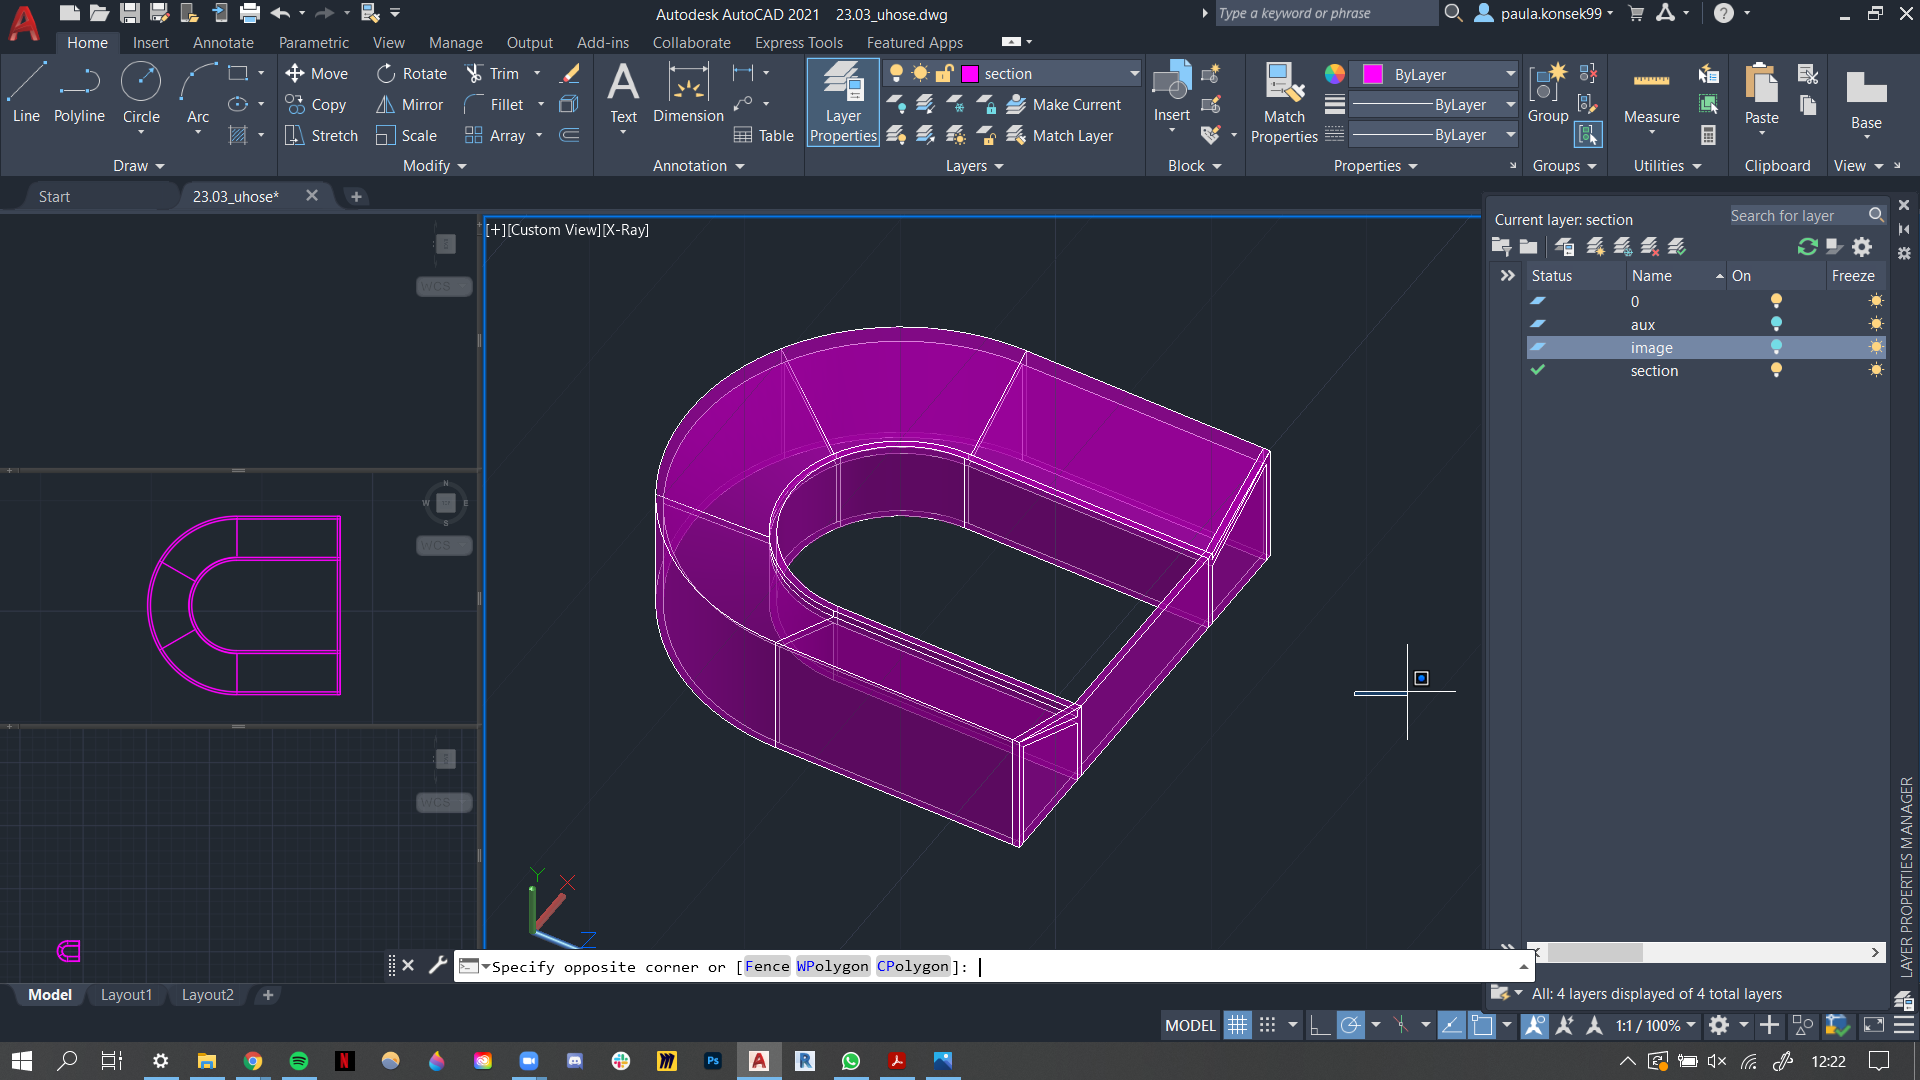Switch to the Express Tools tab
The image size is (1920, 1080).
(x=798, y=42)
